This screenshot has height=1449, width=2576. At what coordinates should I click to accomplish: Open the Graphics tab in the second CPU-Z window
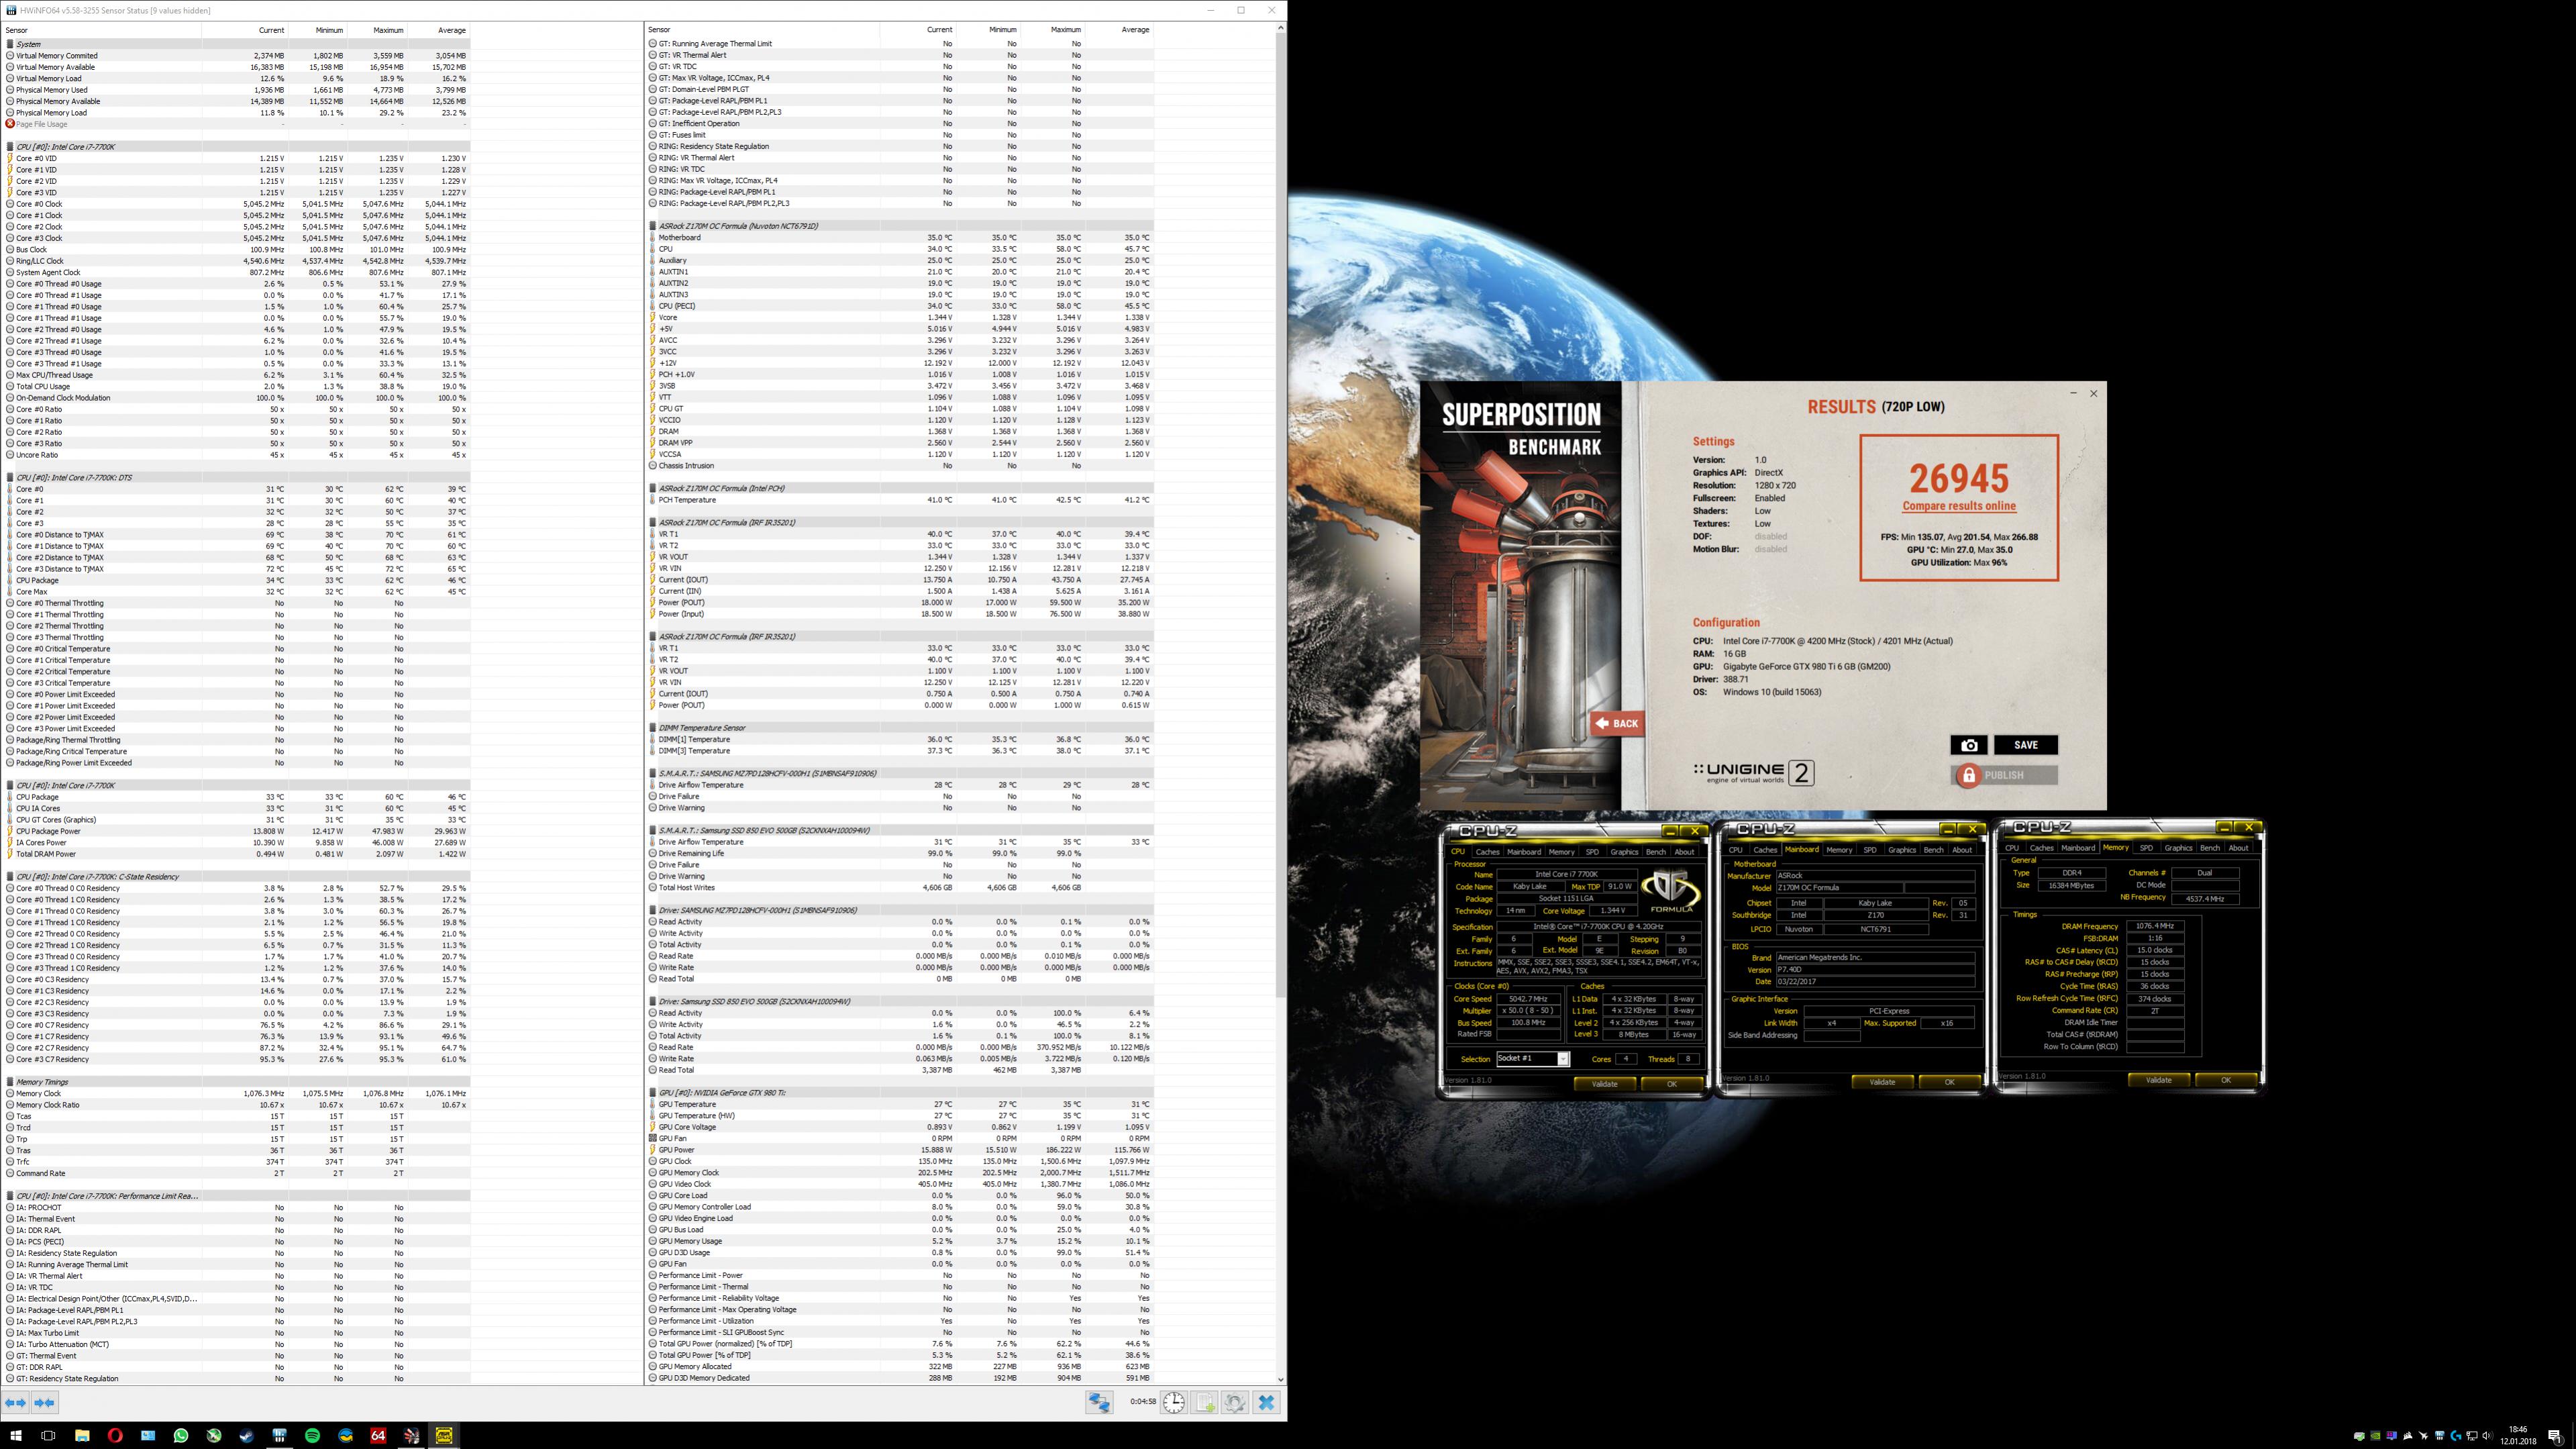(x=1901, y=850)
